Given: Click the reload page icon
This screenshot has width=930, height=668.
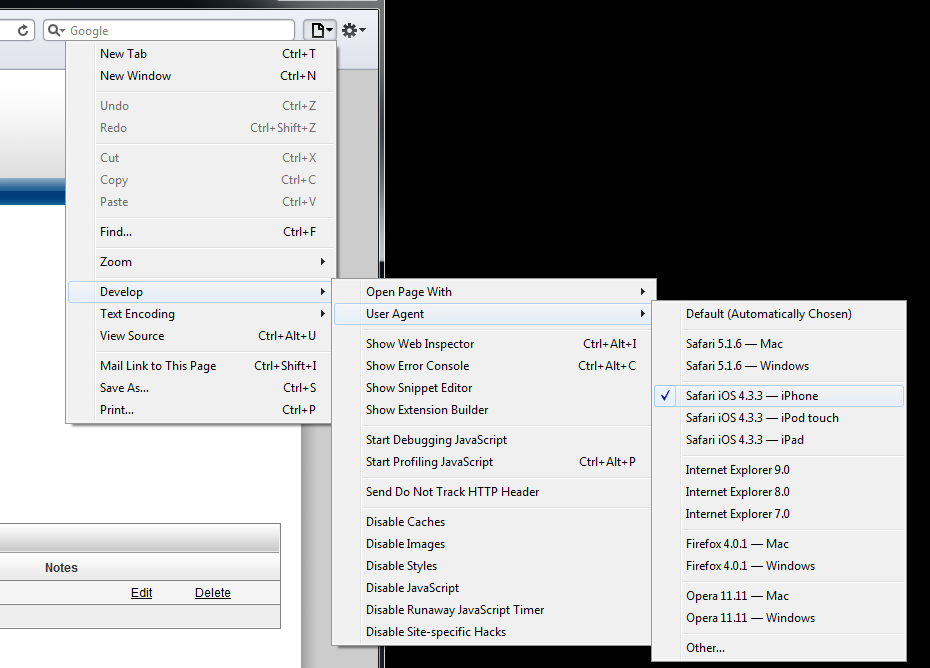Looking at the screenshot, I should coord(23,30).
